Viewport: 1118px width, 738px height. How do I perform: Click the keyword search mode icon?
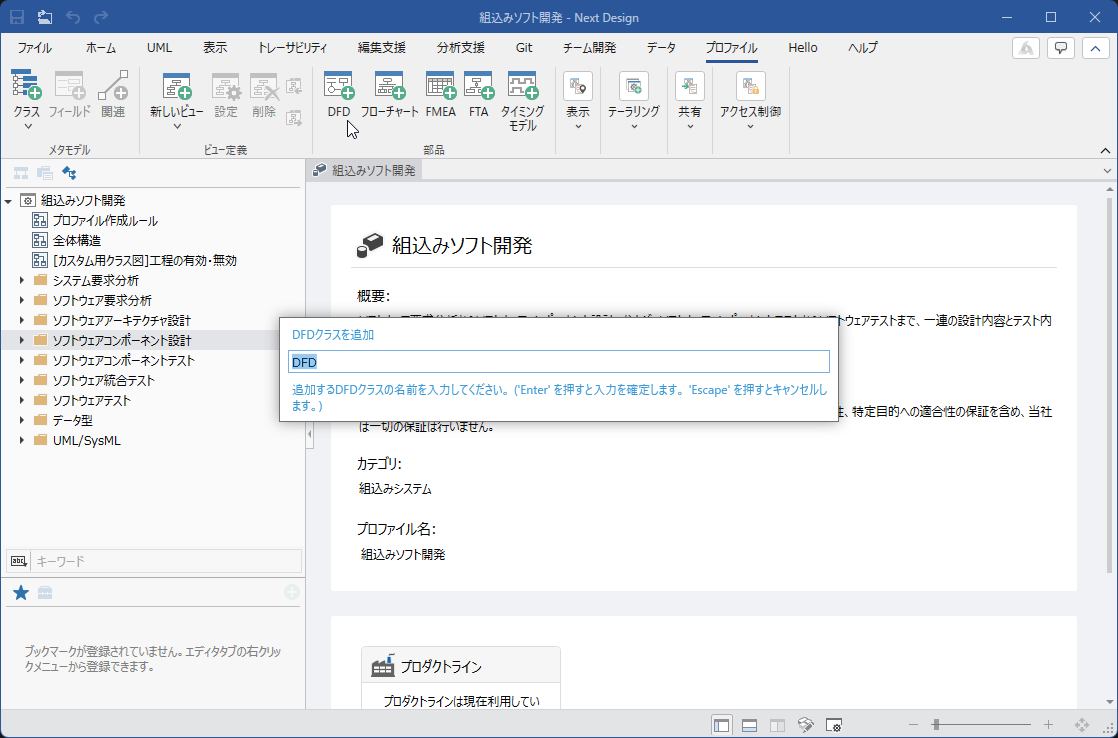click(x=19, y=561)
